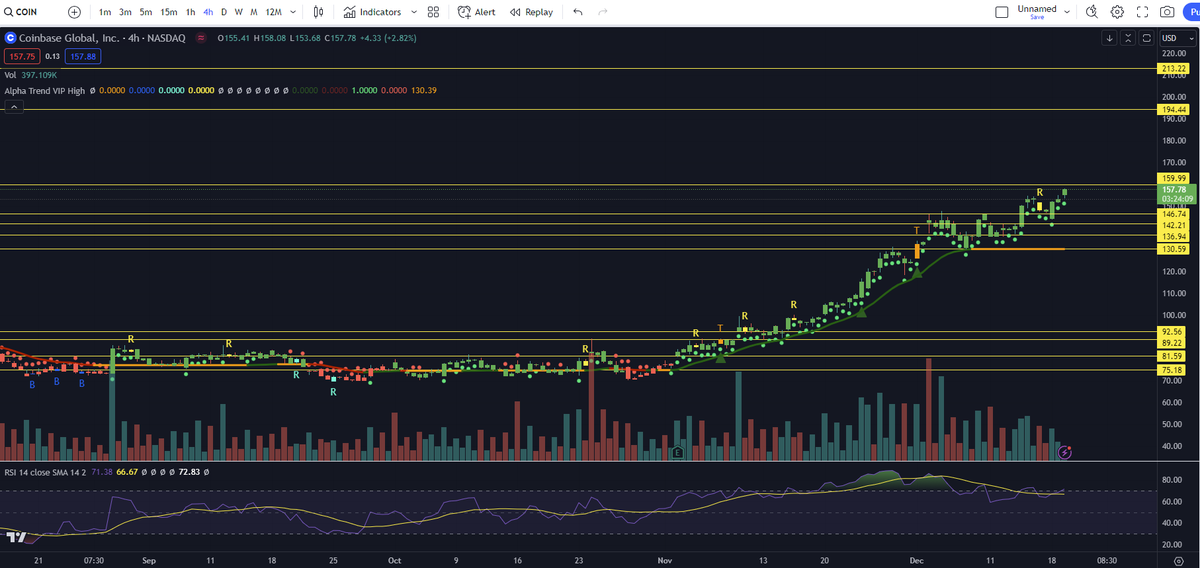Start bar Replay mode
The height and width of the screenshot is (568, 1200).
pos(531,12)
